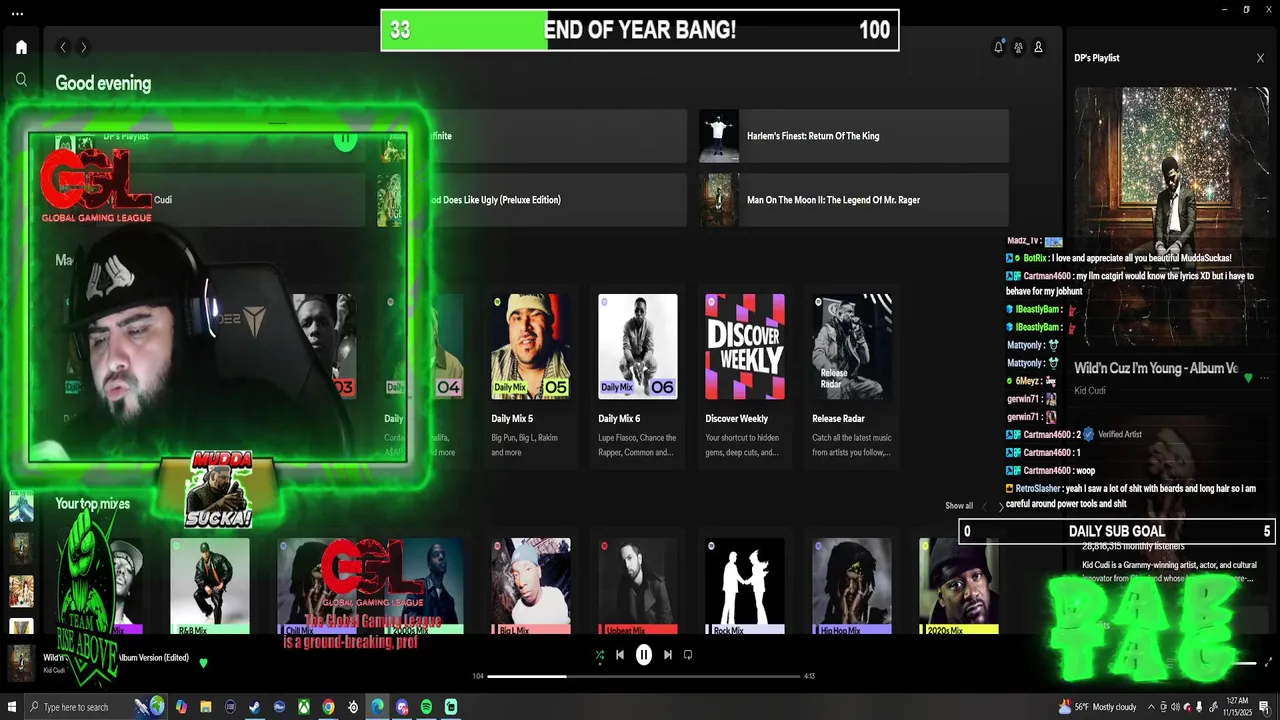Open Microsoft Edge from taskbar
This screenshot has width=1280, height=720.
pos(377,707)
